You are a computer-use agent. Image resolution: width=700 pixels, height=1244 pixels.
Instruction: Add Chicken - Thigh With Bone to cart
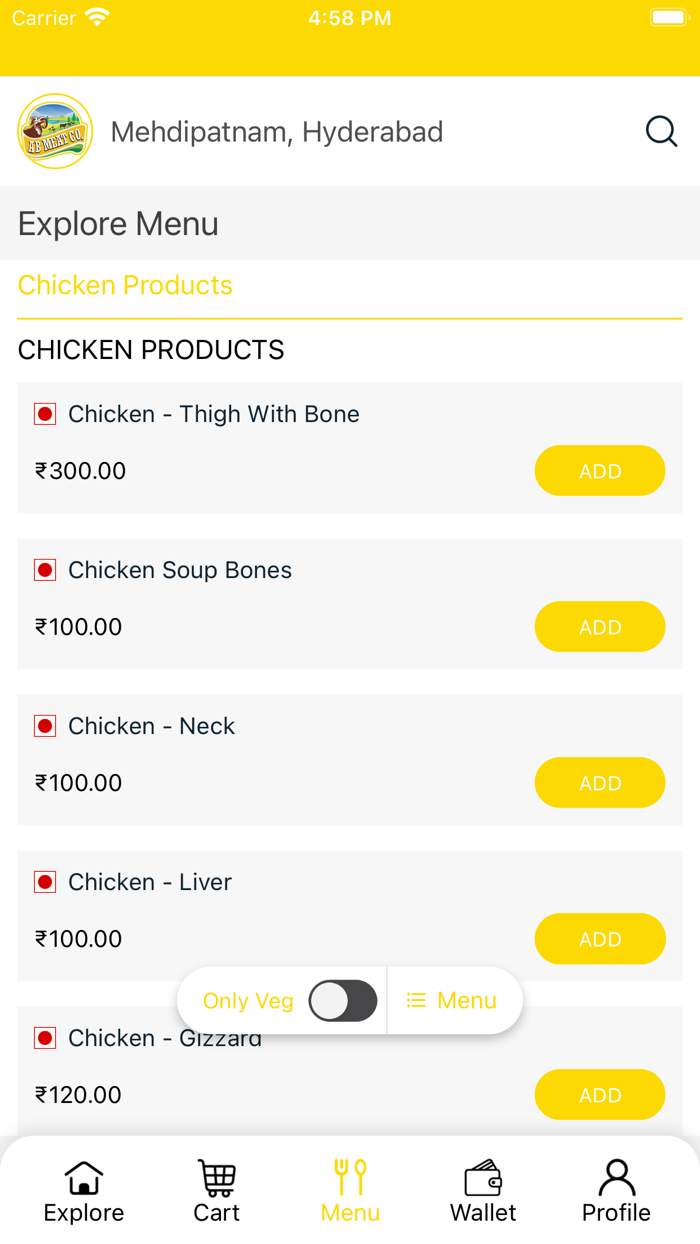(600, 470)
